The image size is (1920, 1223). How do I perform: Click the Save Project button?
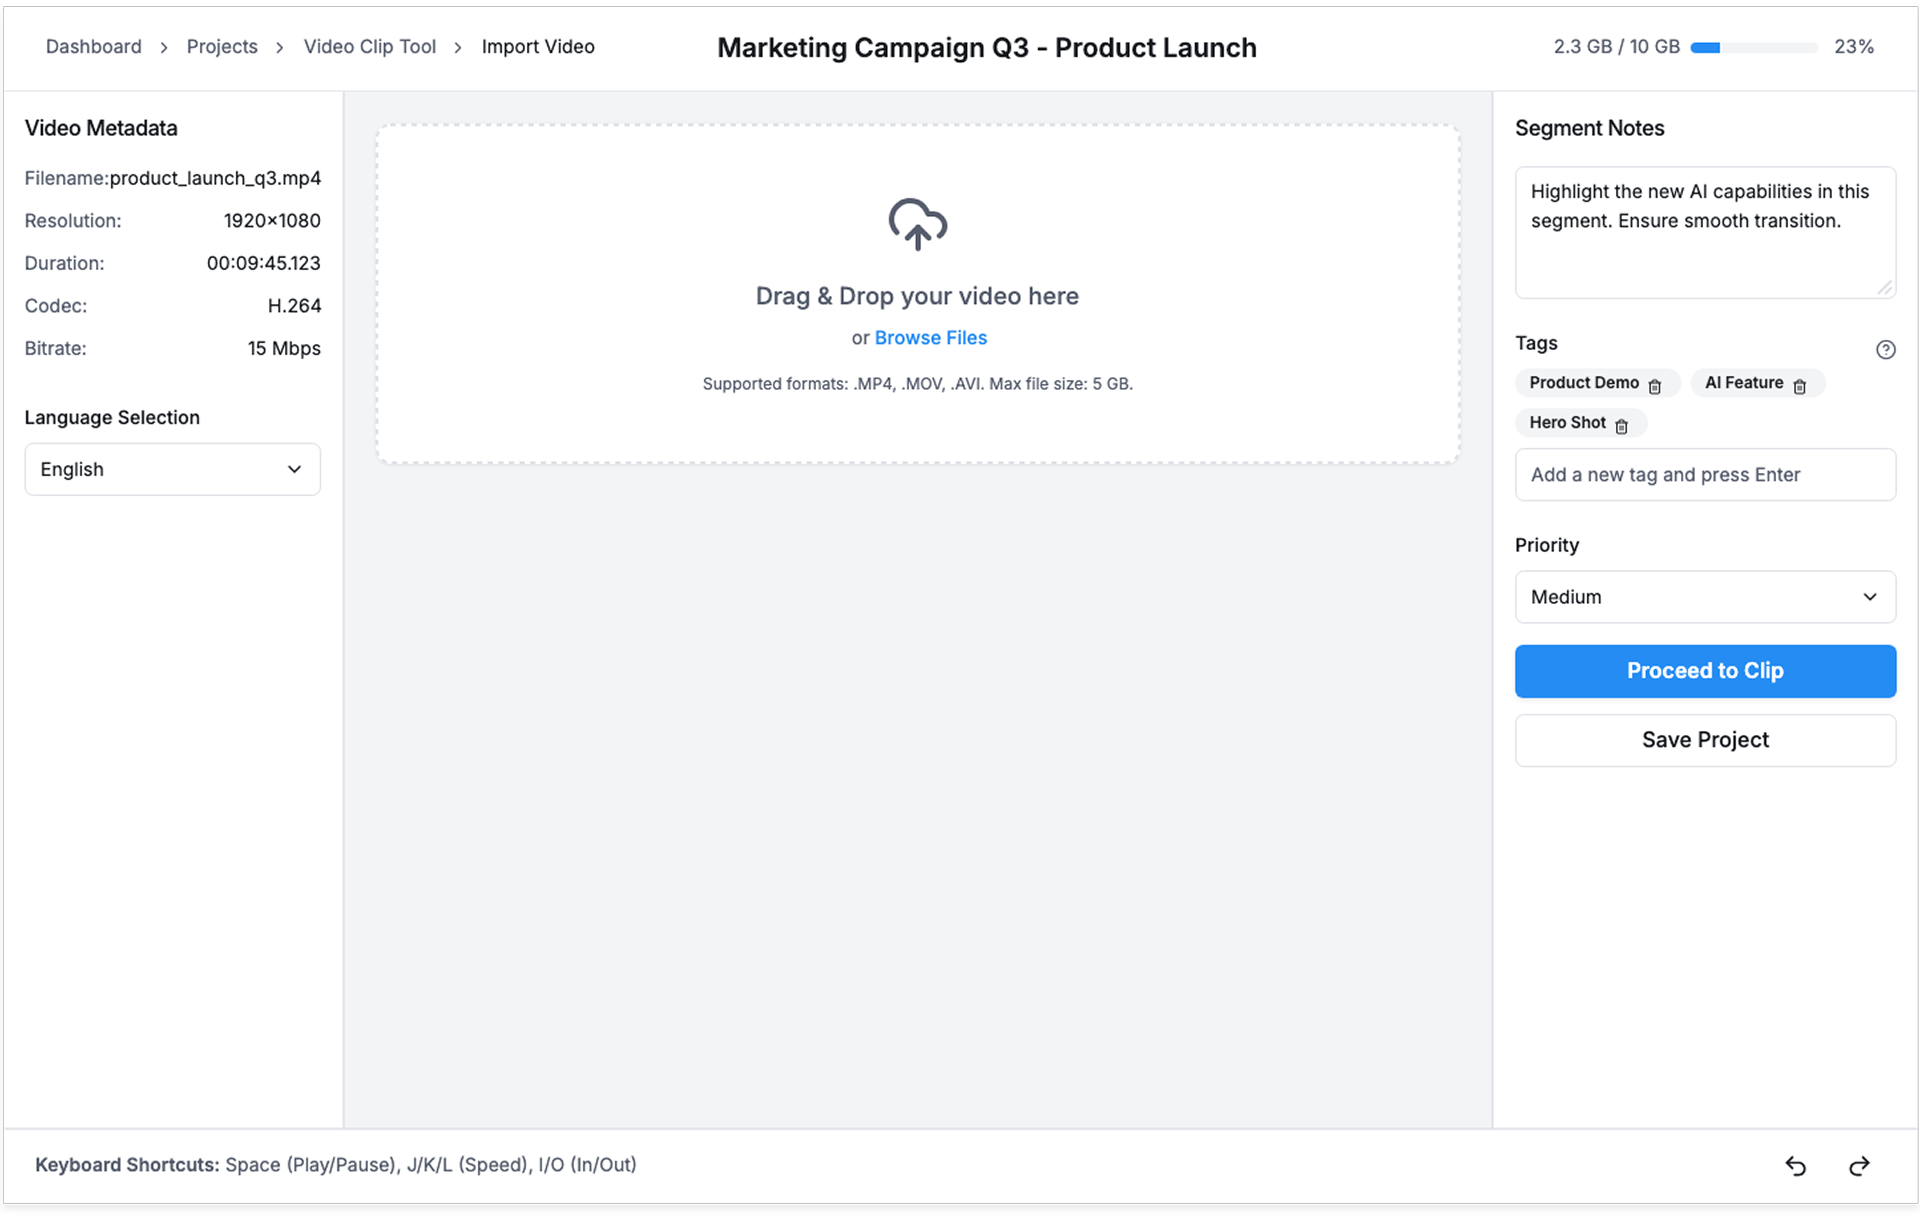click(1704, 740)
